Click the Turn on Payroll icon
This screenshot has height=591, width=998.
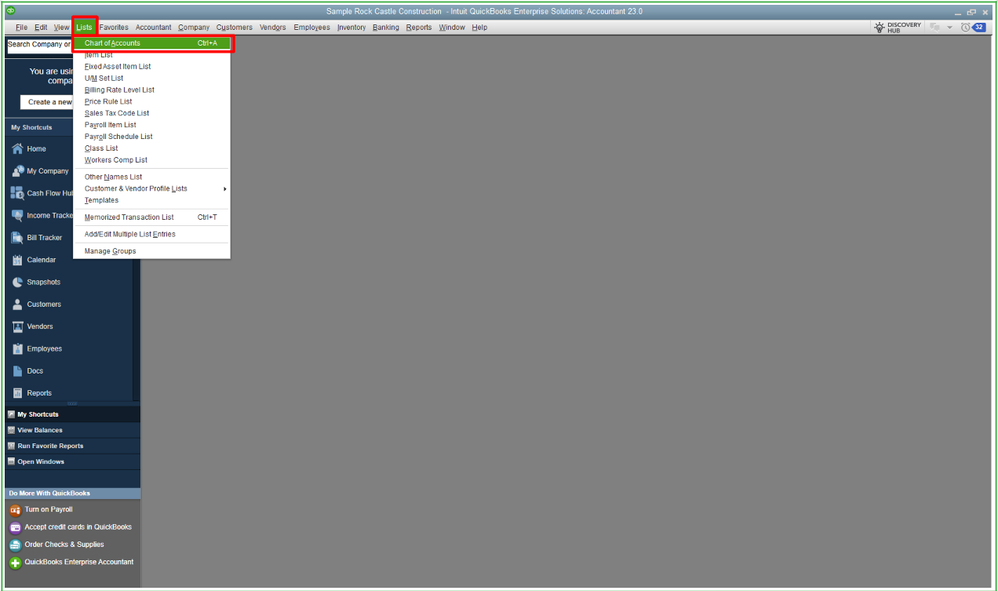(x=15, y=510)
